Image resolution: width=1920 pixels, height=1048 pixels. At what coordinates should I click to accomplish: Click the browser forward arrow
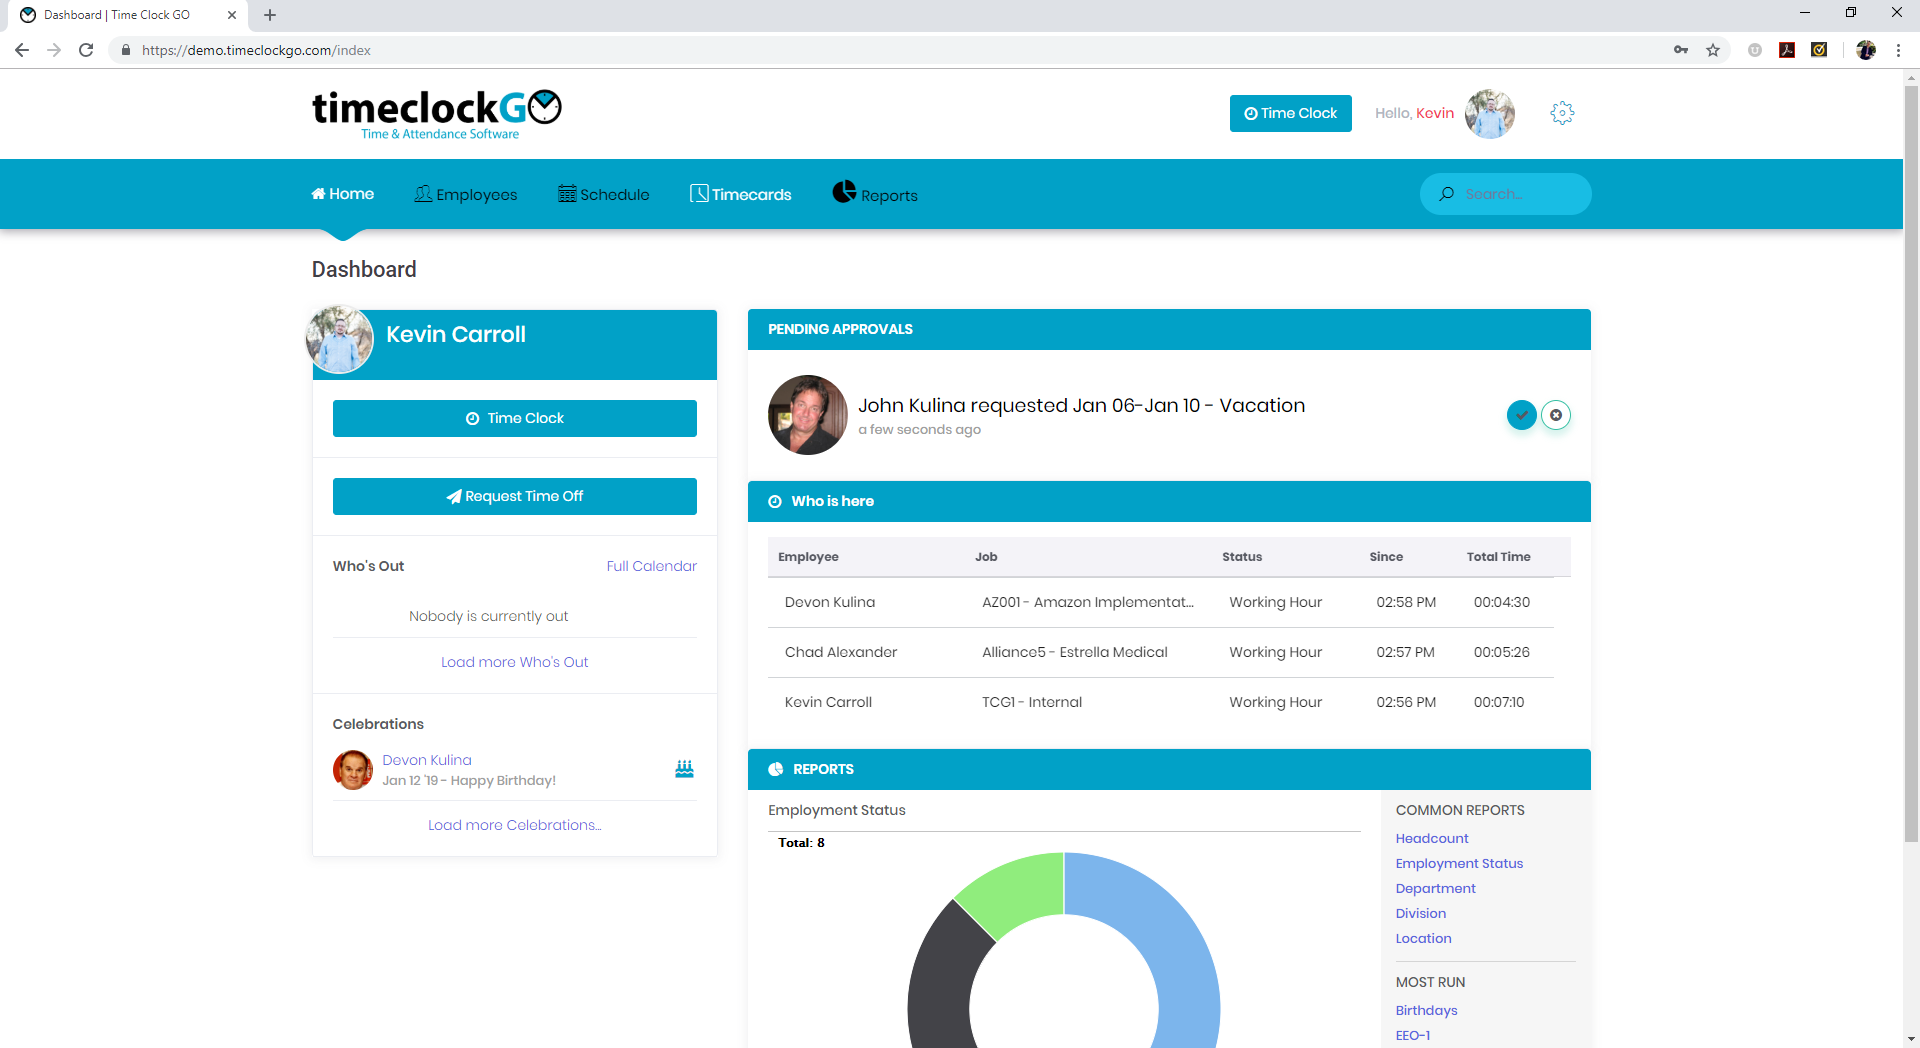(54, 50)
